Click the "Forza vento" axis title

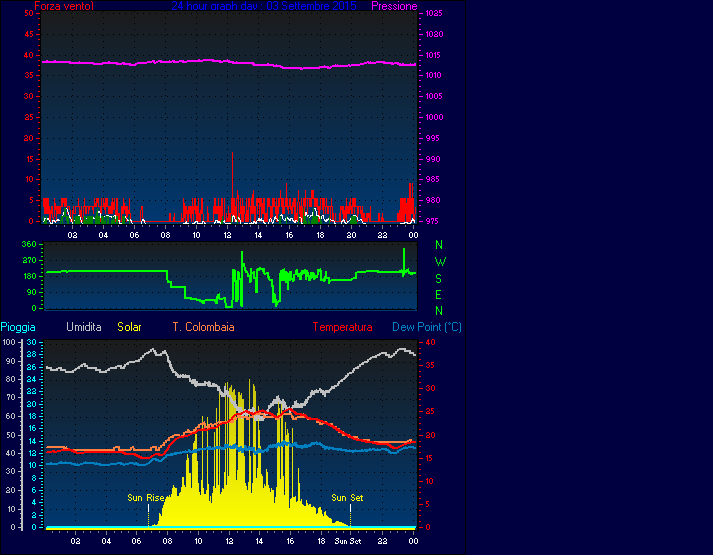(64, 6)
